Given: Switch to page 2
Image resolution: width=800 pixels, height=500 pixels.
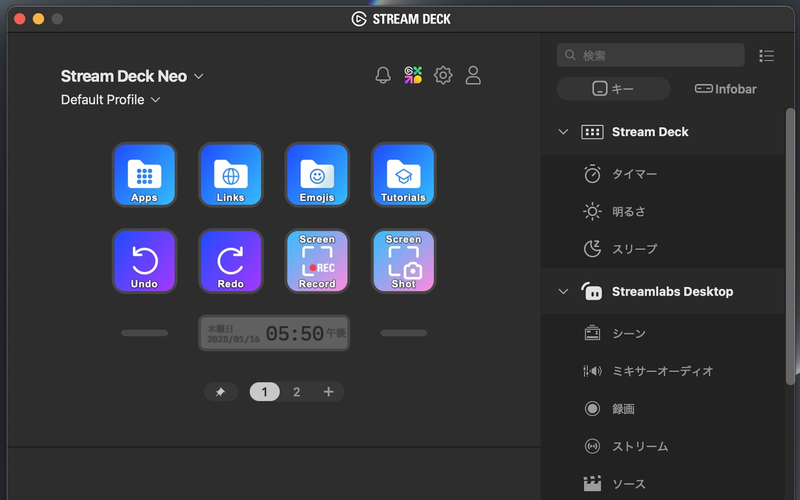Looking at the screenshot, I should pyautogui.click(x=296, y=392).
